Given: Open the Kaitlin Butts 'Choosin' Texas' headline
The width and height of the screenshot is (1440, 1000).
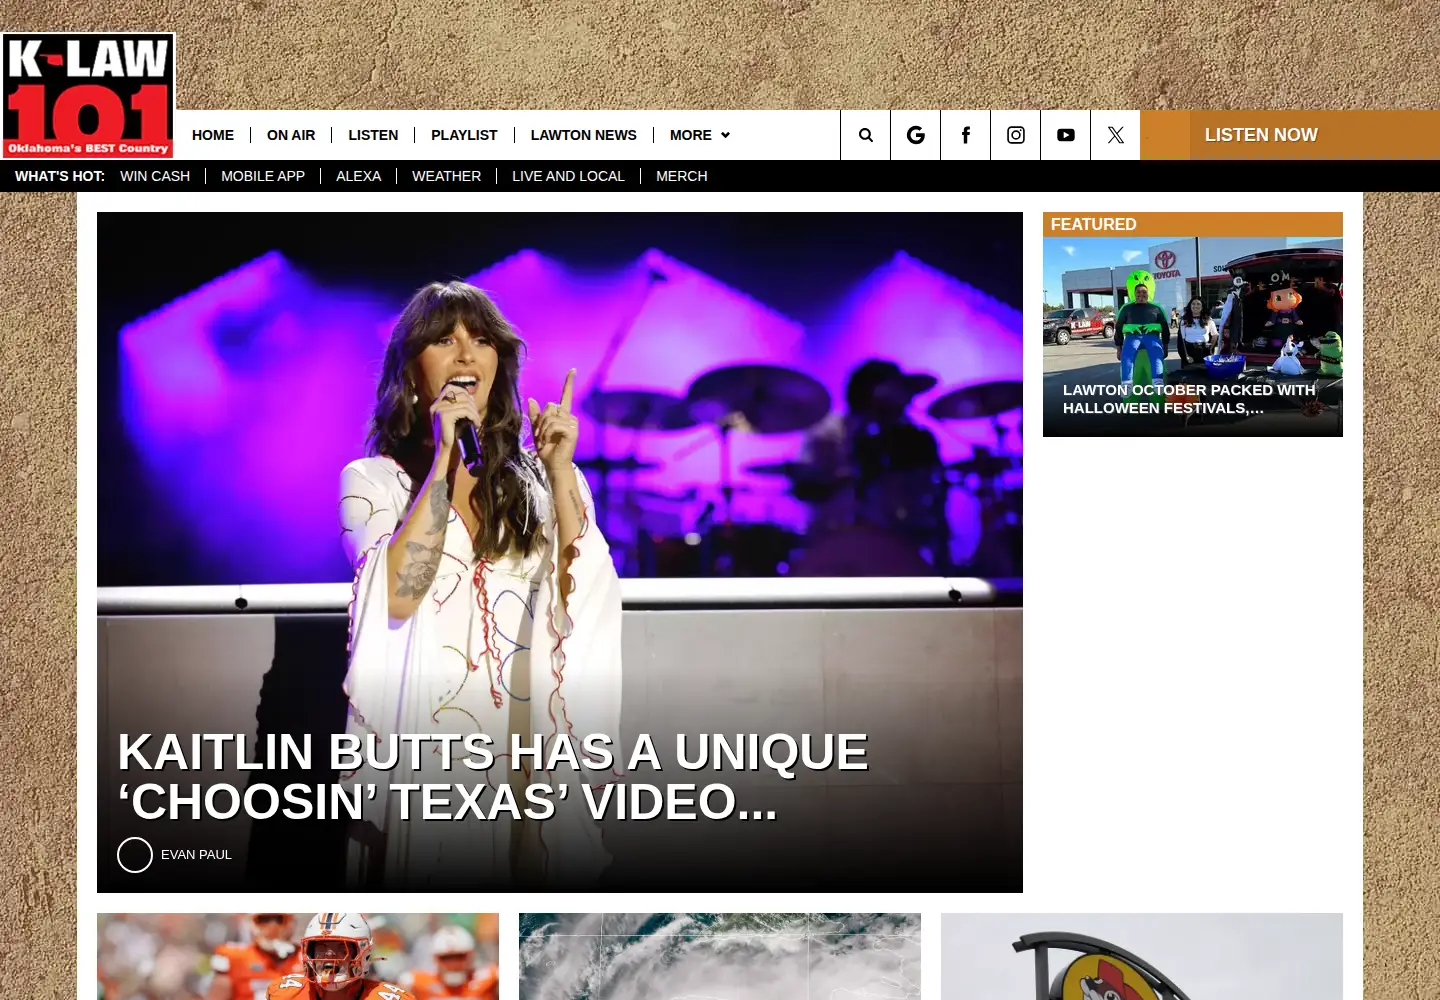Looking at the screenshot, I should [x=493, y=777].
